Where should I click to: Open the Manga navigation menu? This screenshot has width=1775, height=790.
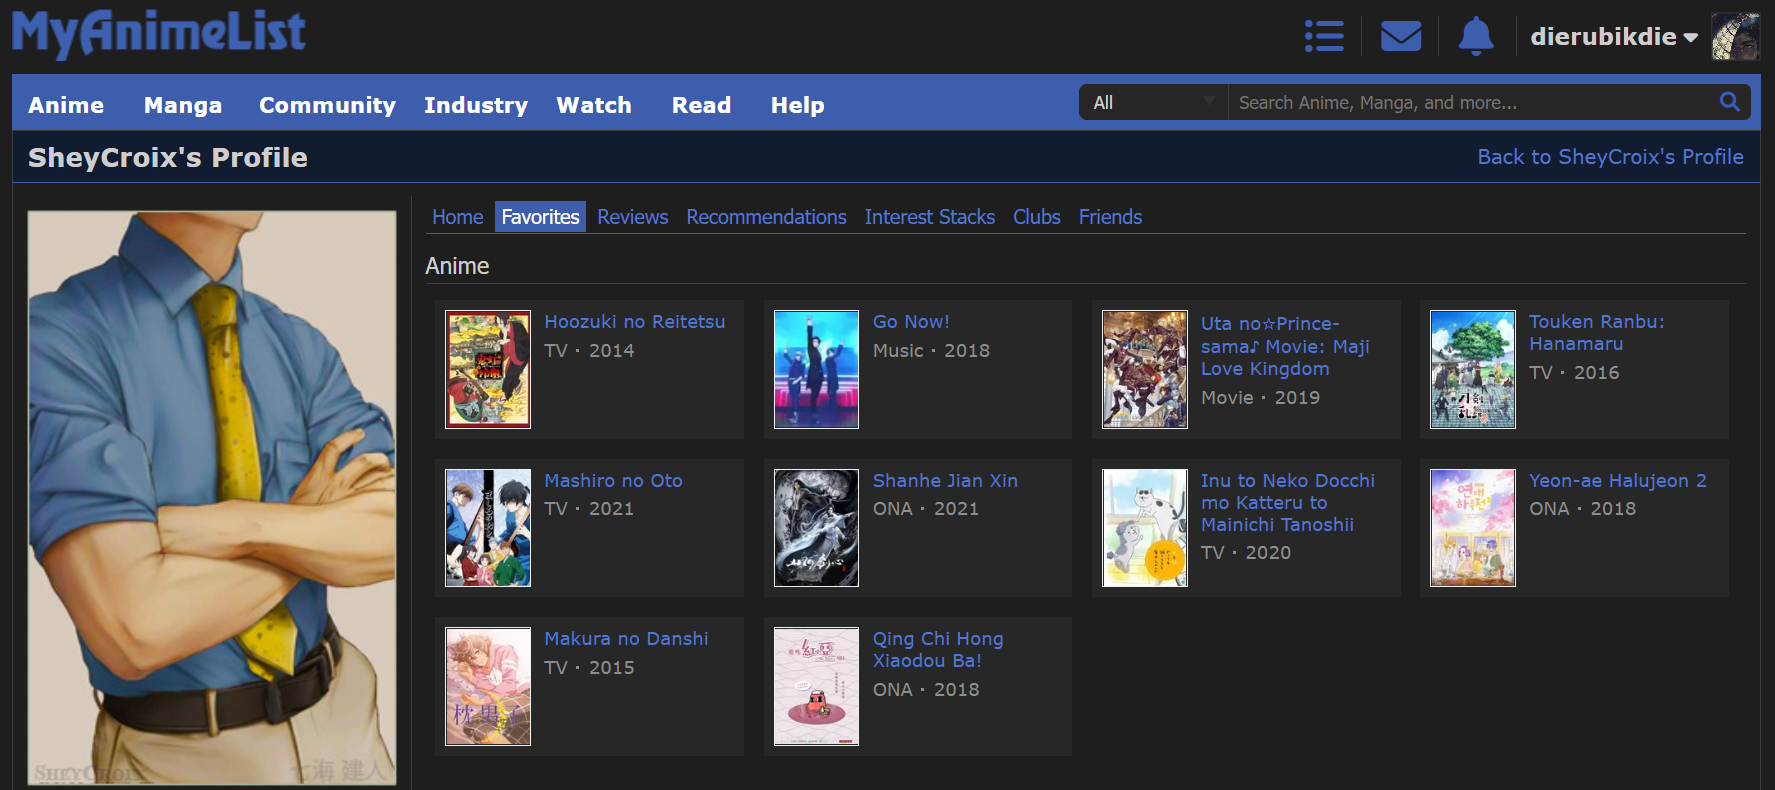[183, 105]
